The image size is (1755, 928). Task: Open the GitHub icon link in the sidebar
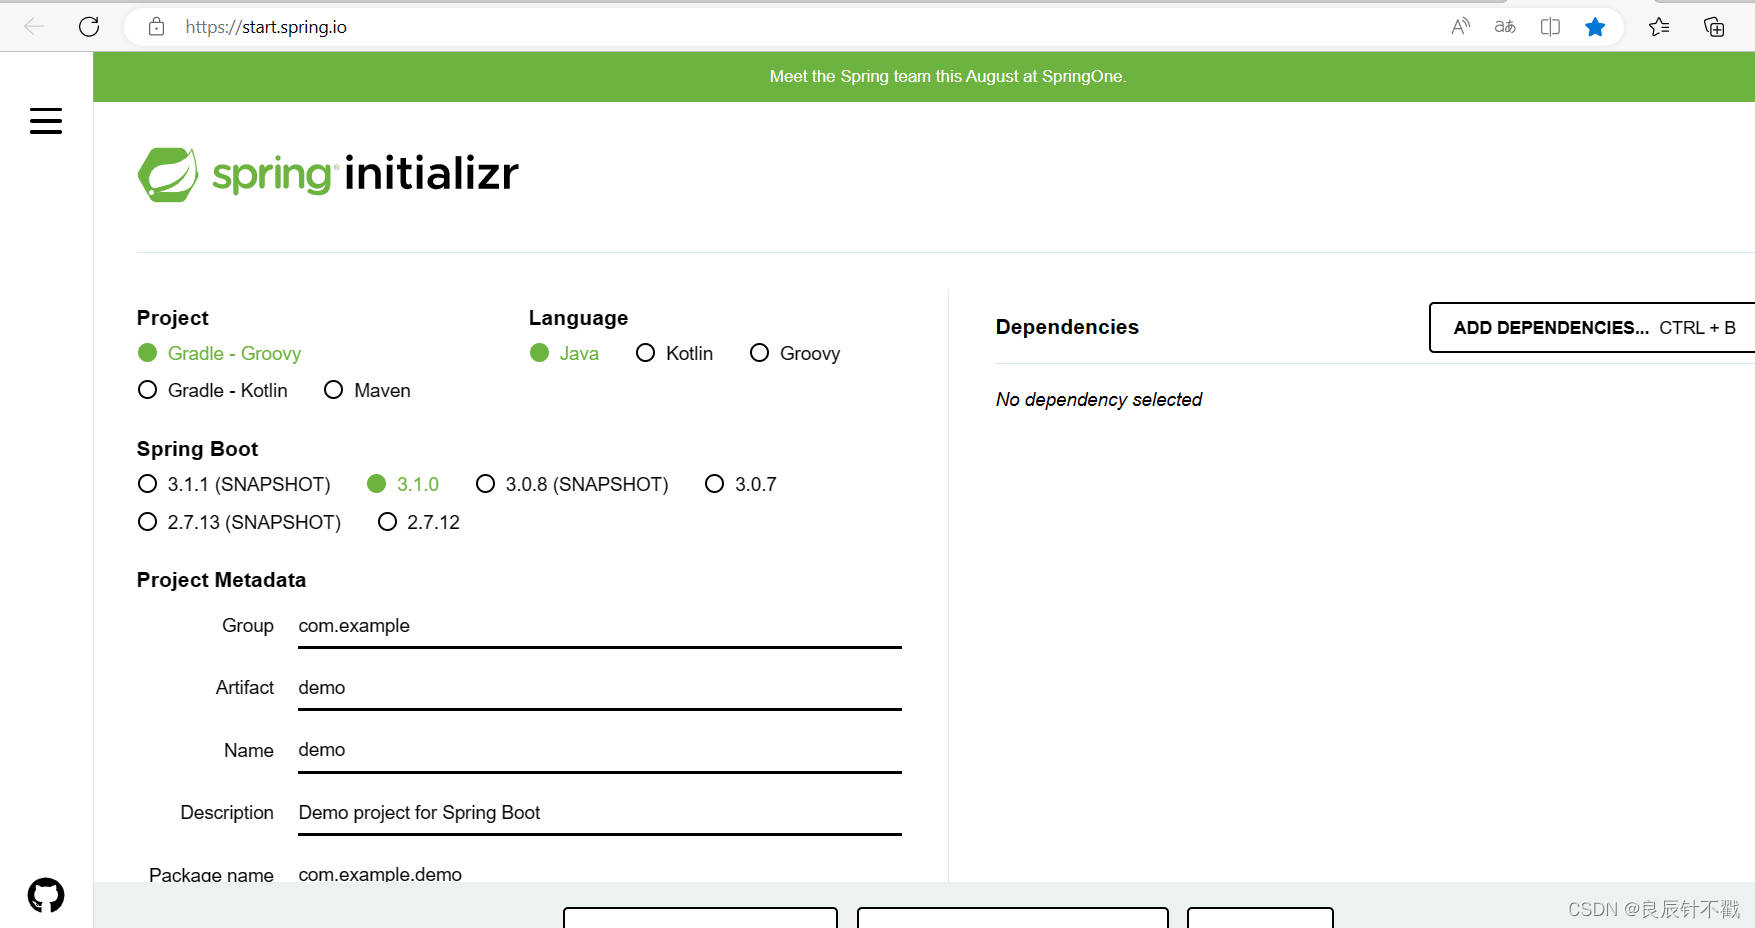(x=46, y=895)
